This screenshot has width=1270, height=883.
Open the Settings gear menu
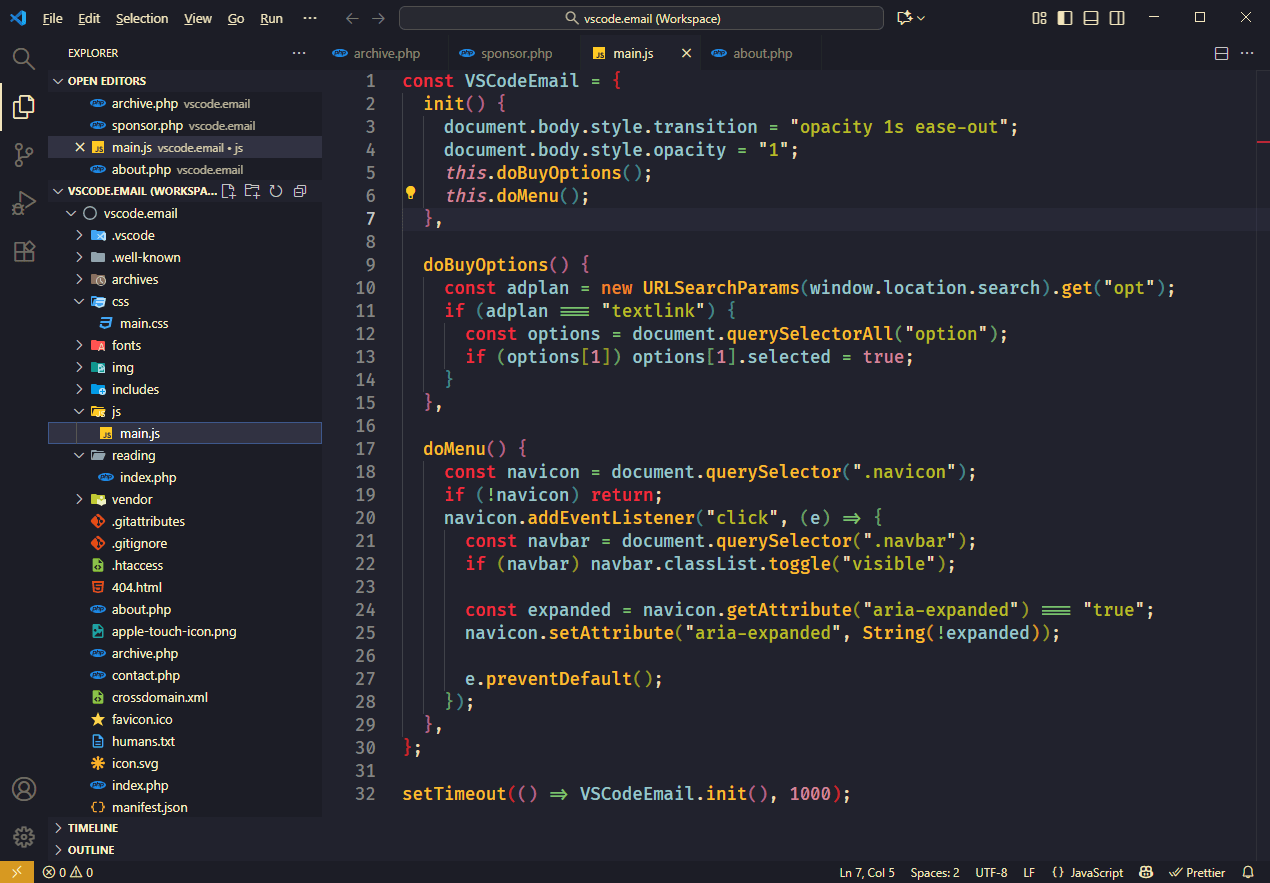23,837
